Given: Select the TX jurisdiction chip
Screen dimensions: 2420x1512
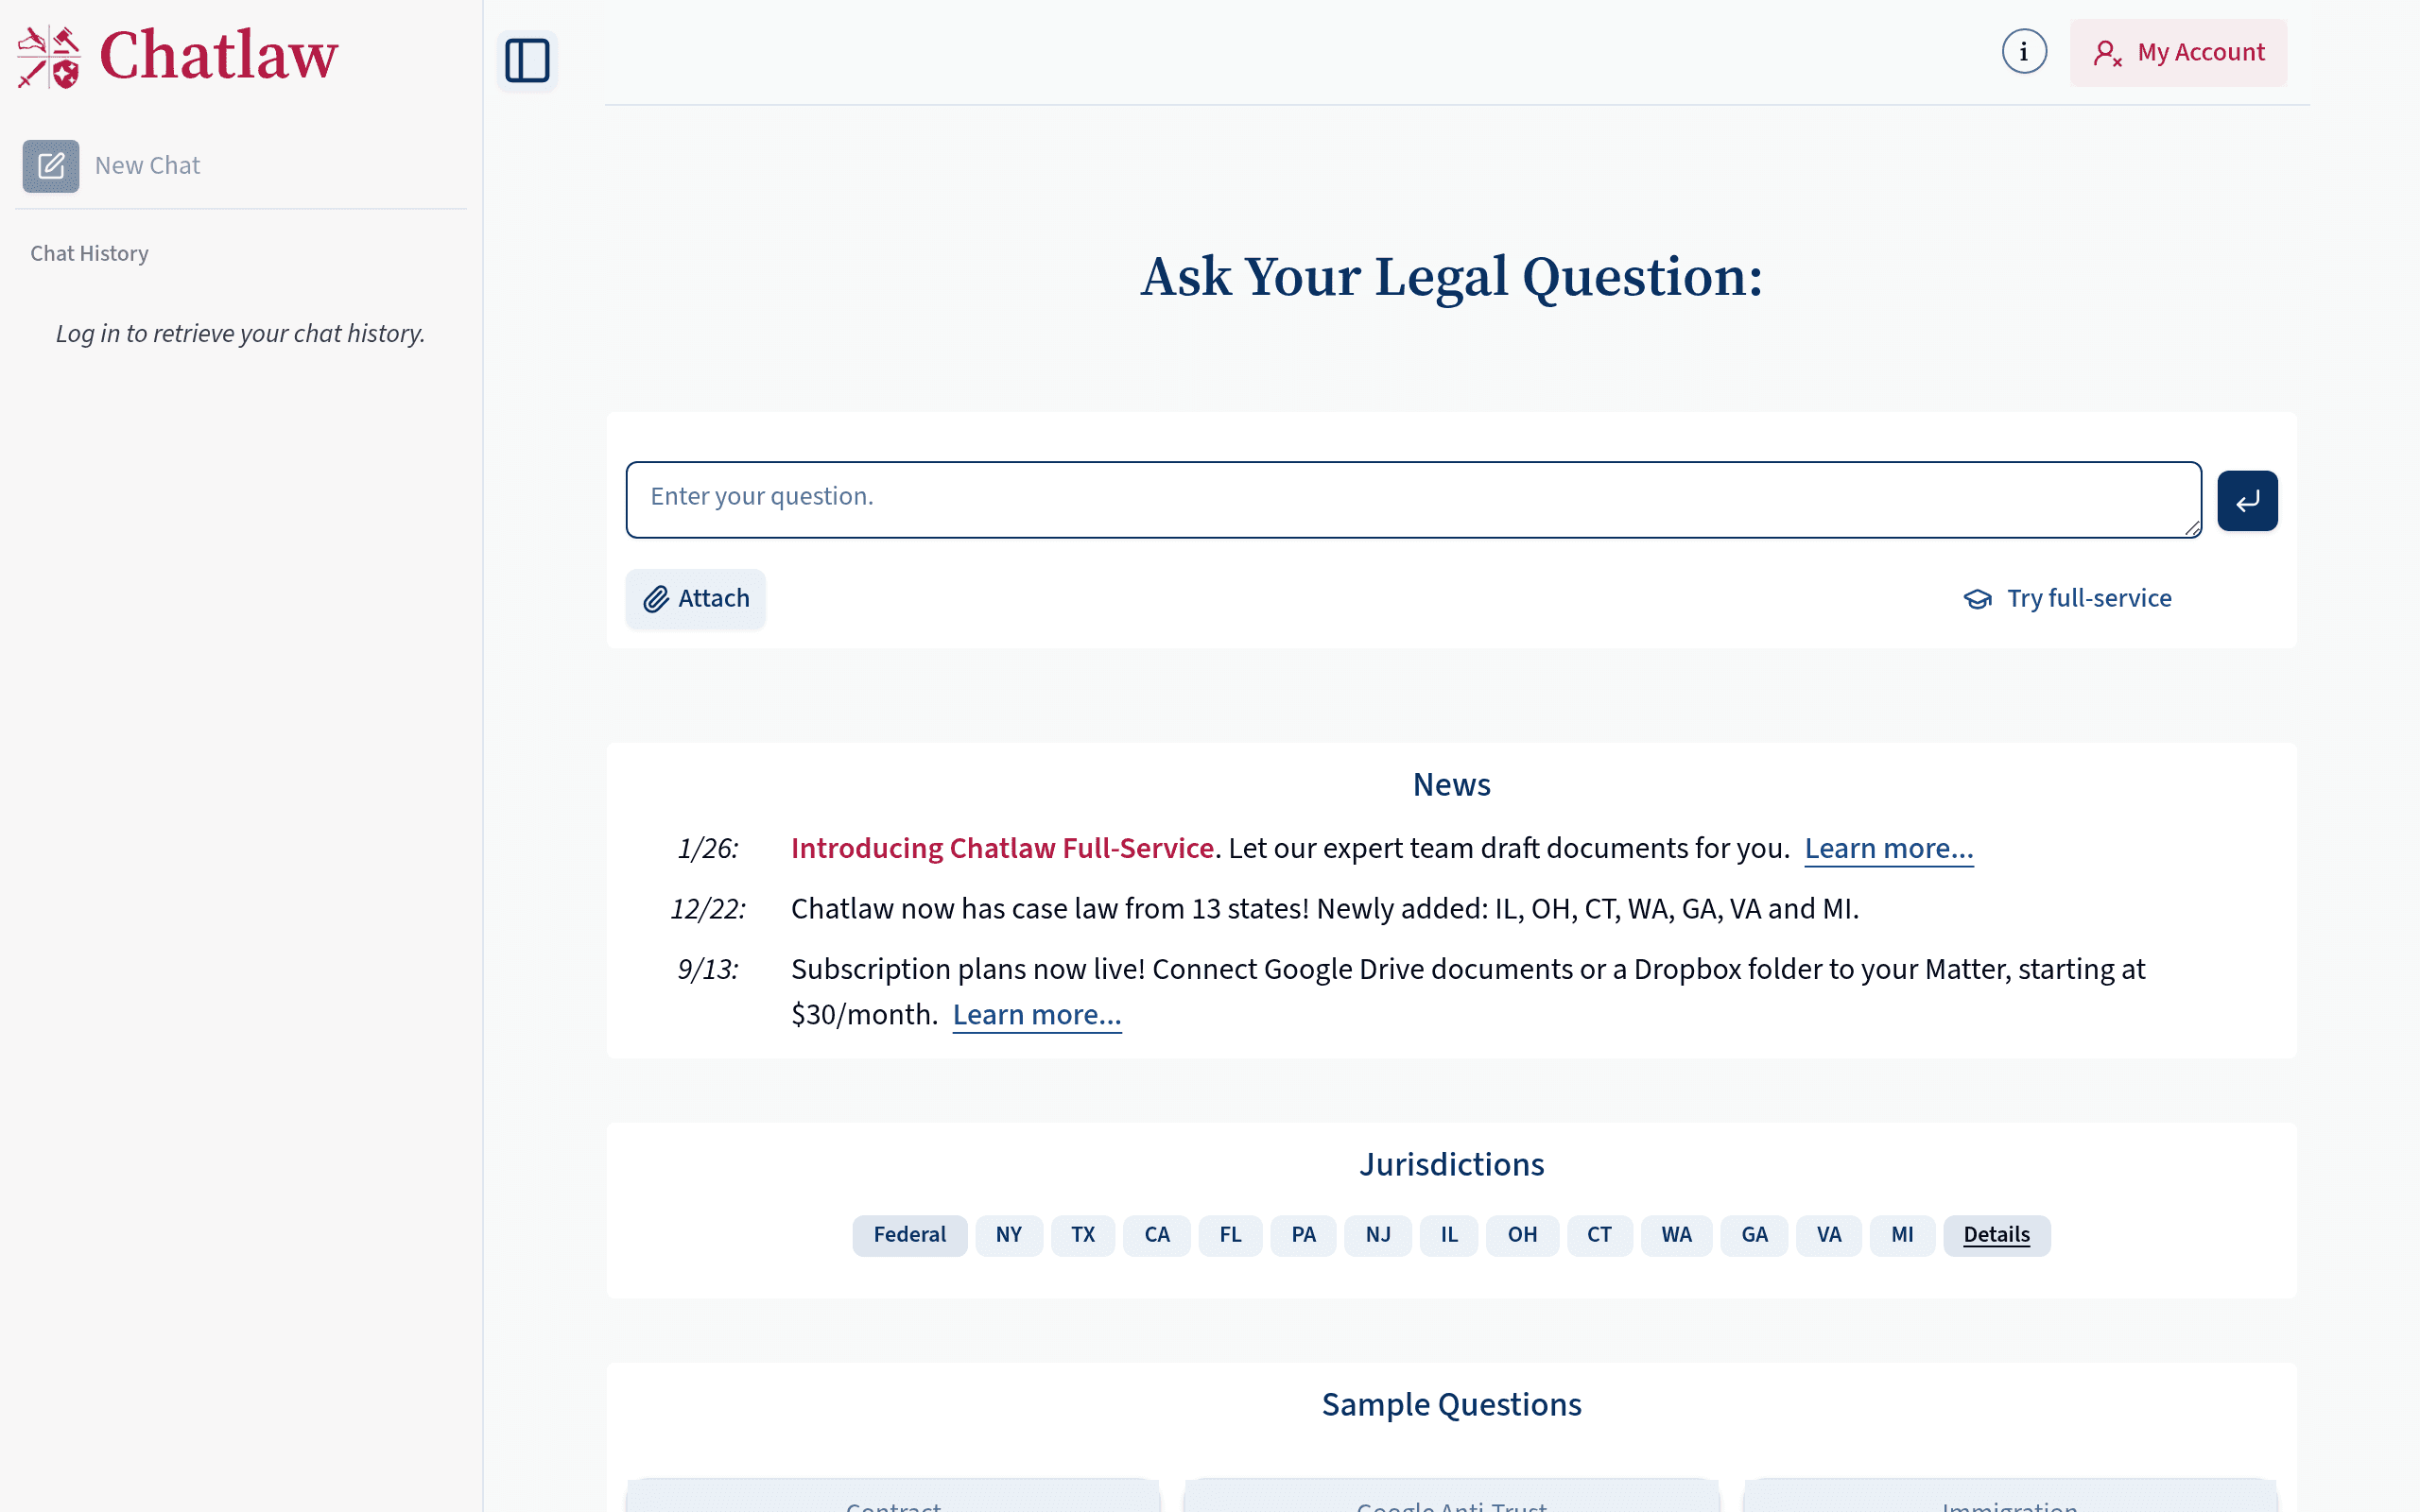Looking at the screenshot, I should coord(1082,1235).
